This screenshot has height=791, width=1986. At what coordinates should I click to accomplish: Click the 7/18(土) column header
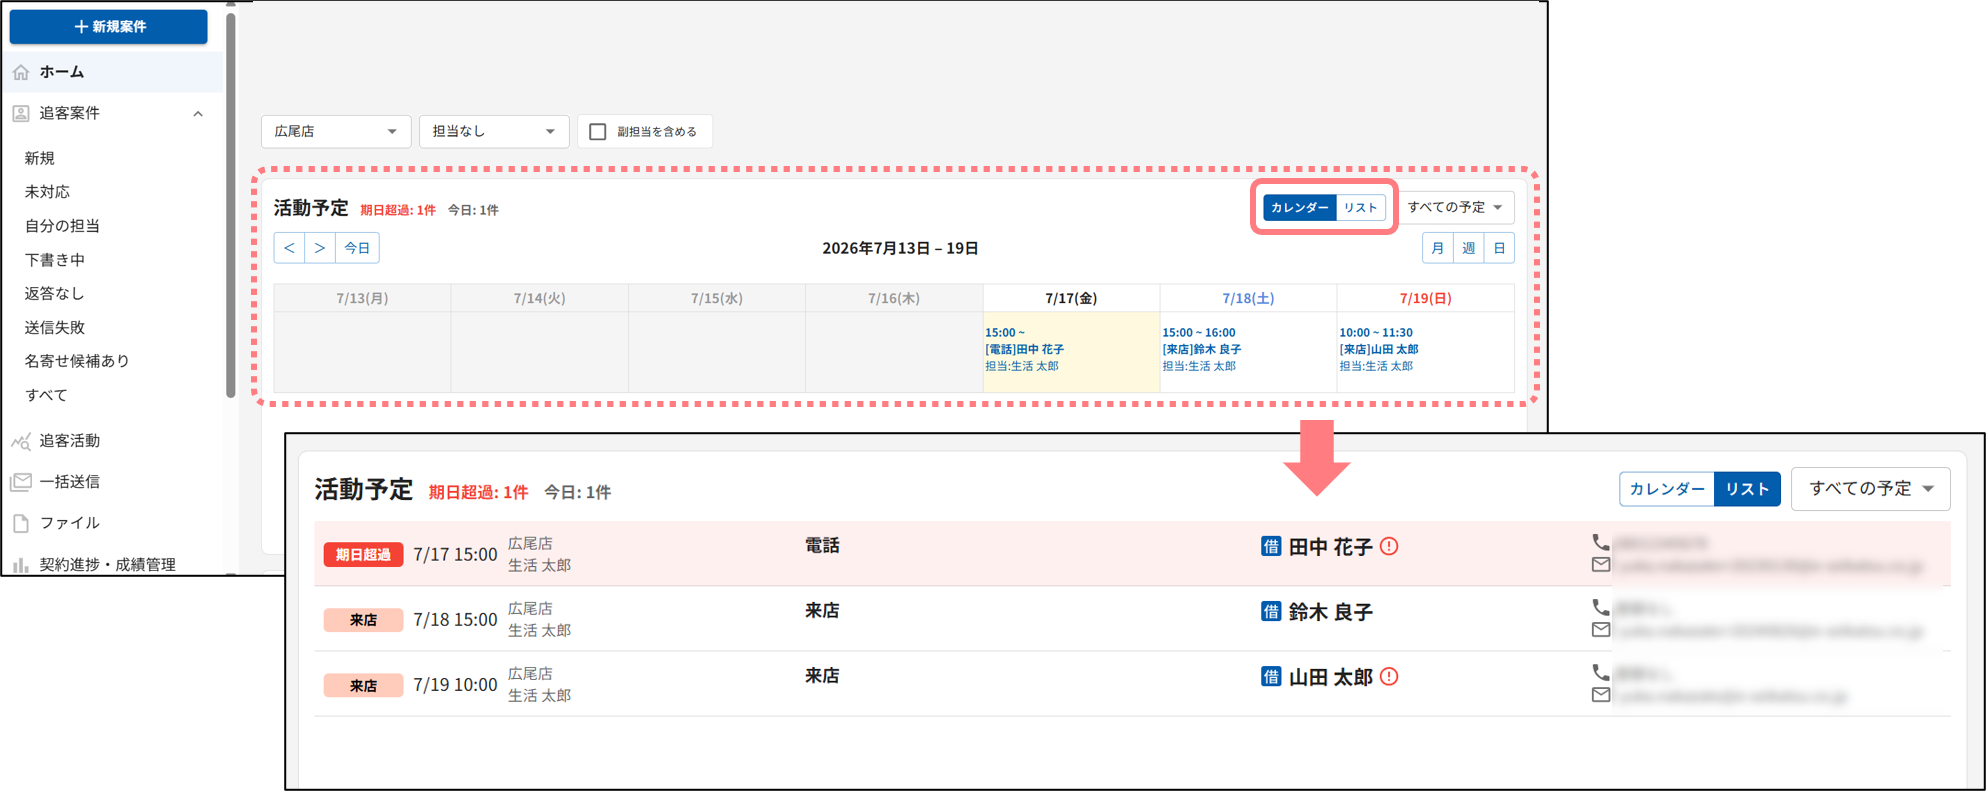point(1248,298)
